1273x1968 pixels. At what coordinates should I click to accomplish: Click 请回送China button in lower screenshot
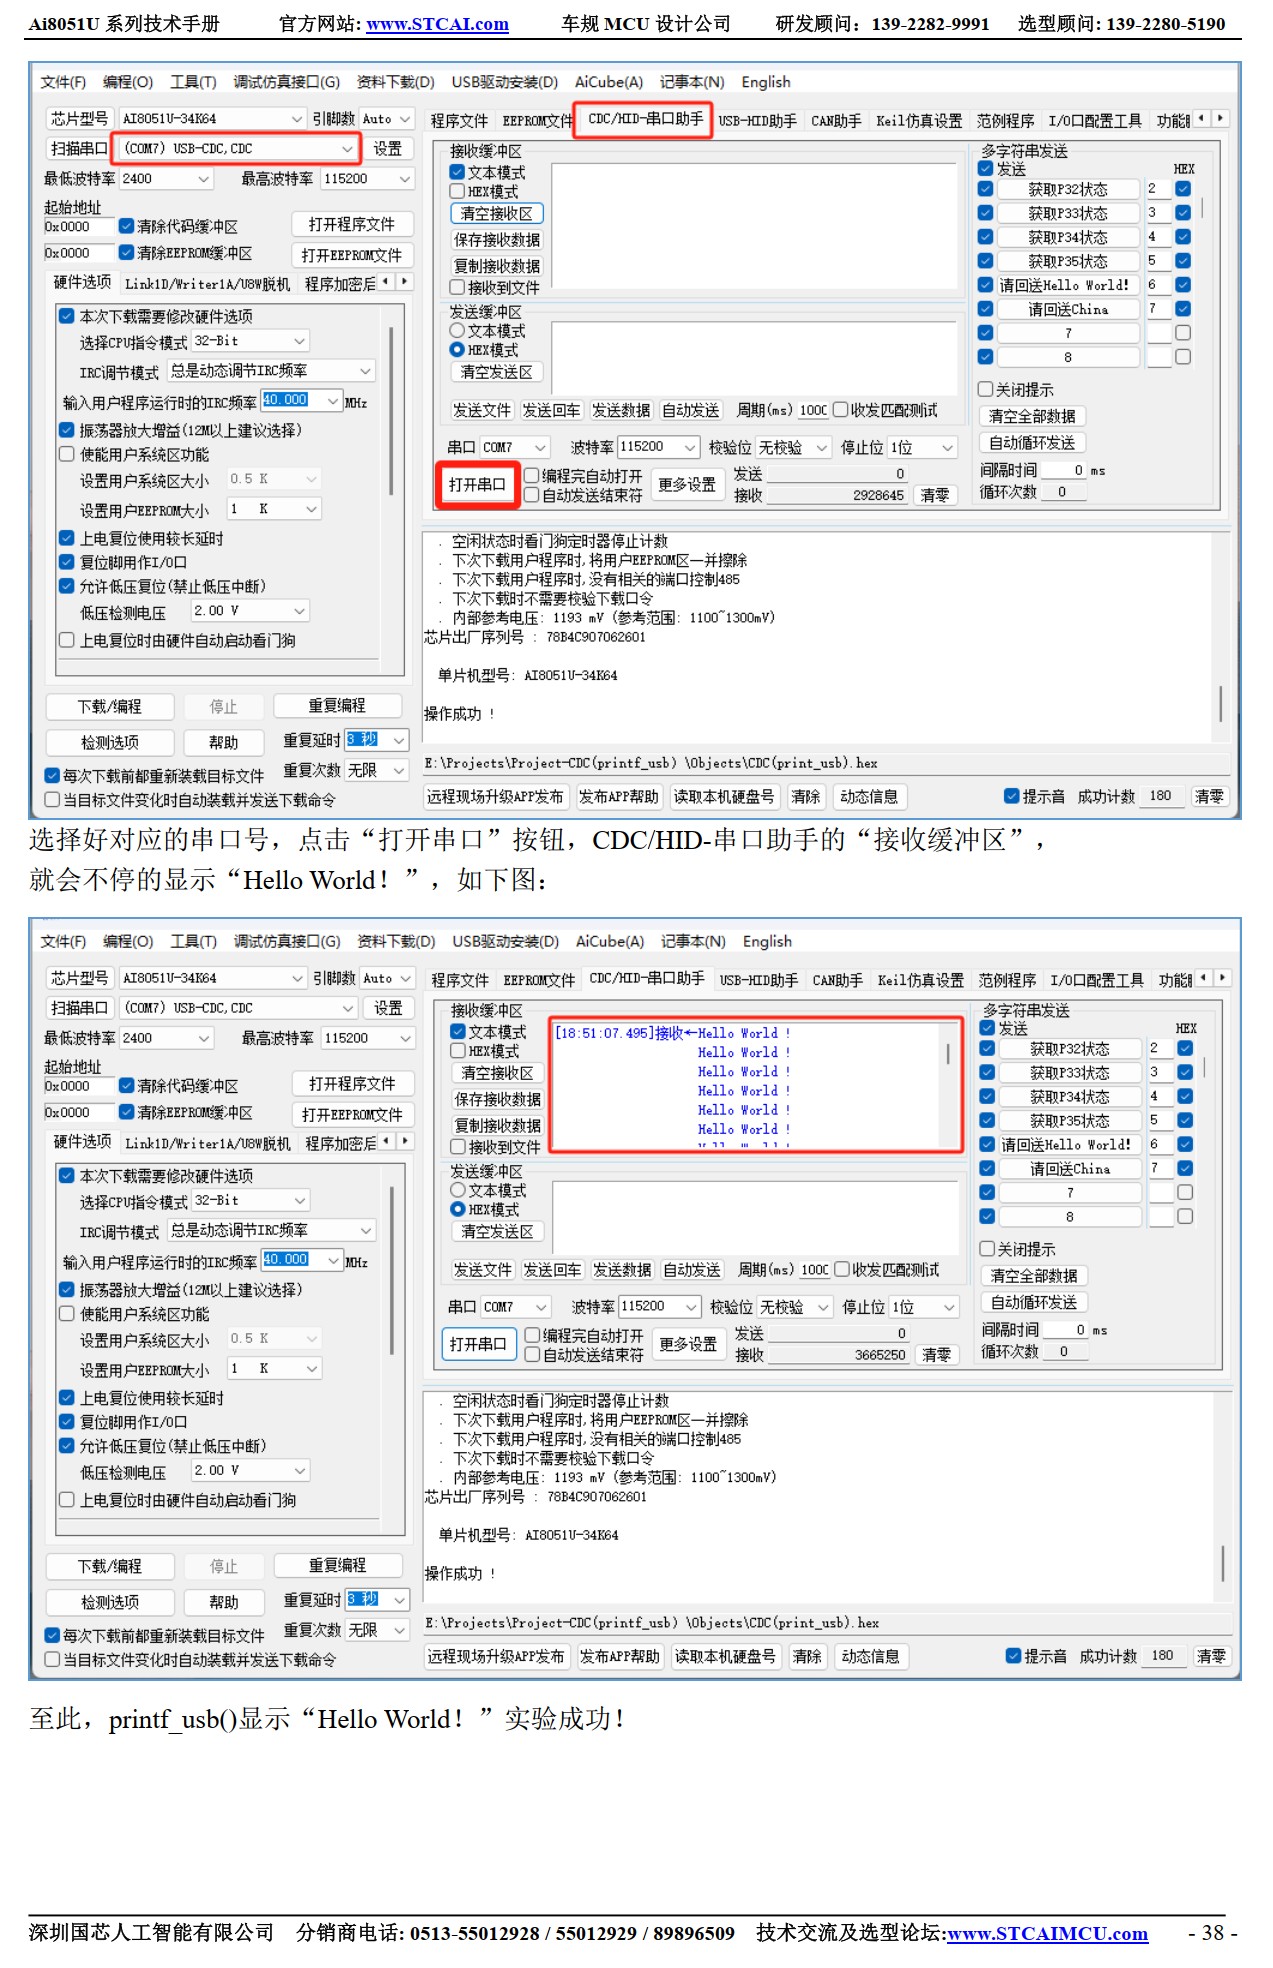tap(1070, 1169)
